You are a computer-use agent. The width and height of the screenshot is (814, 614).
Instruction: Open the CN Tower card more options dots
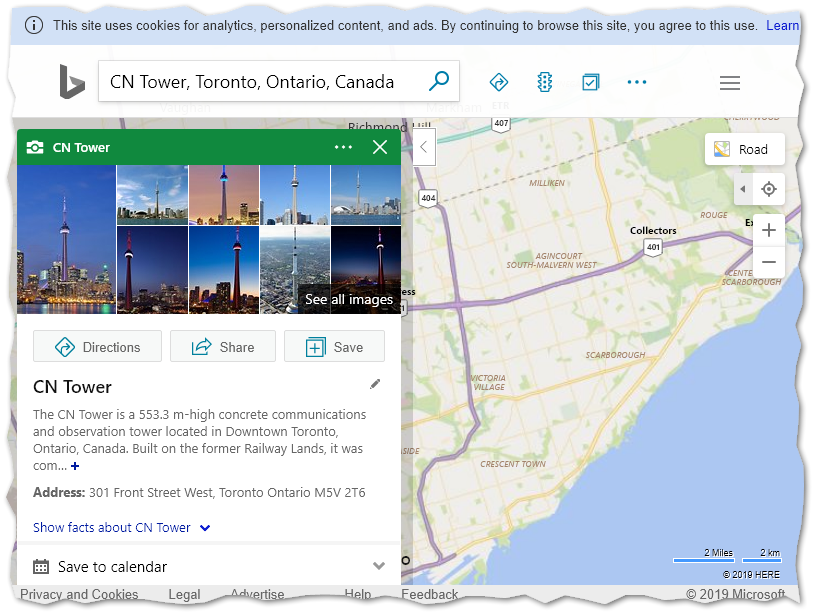pyautogui.click(x=343, y=147)
